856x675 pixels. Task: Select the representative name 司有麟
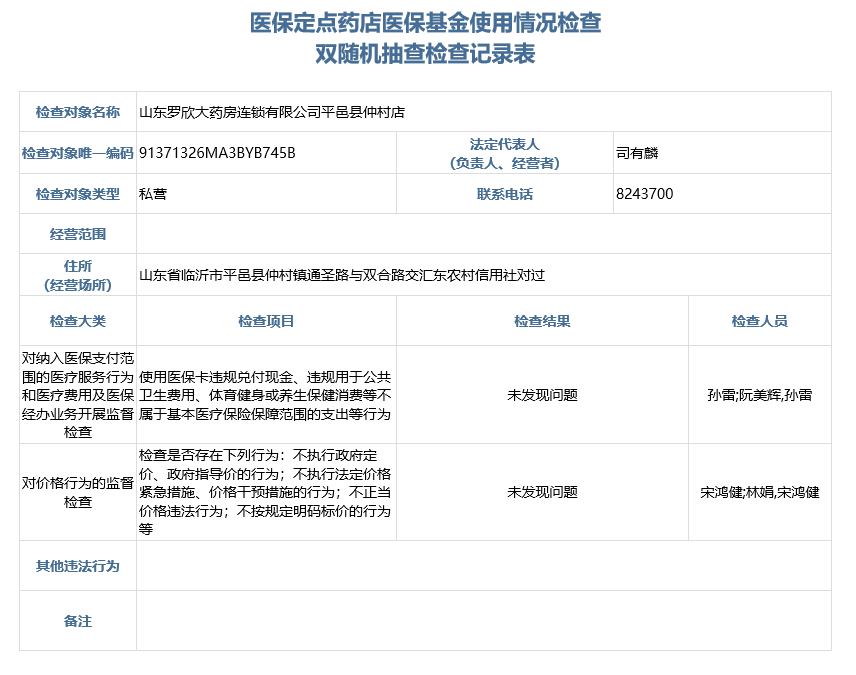(x=637, y=153)
